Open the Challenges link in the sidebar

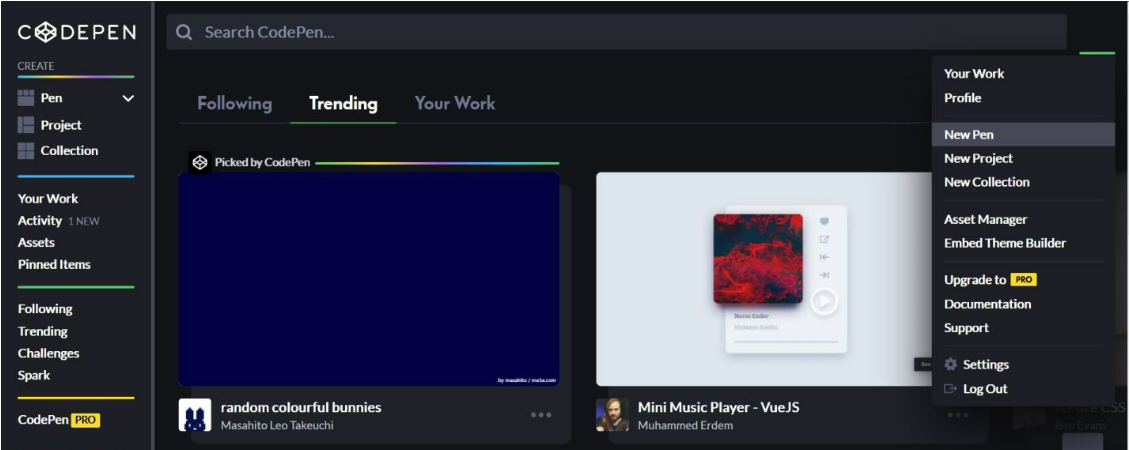(48, 353)
